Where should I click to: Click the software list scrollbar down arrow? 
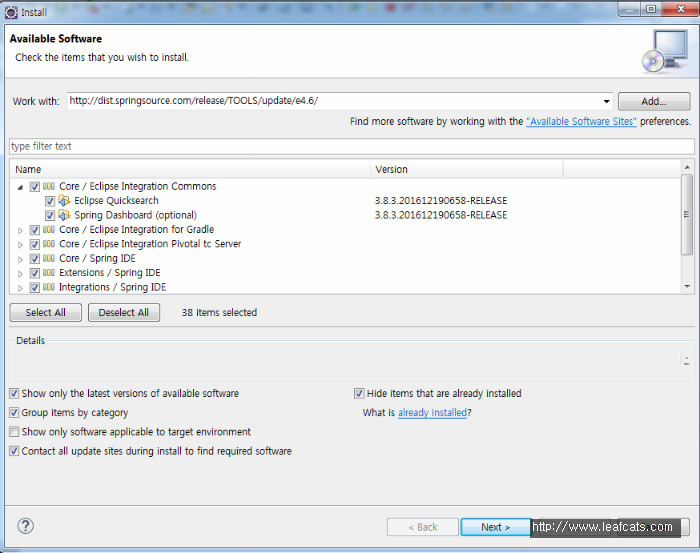[x=687, y=286]
